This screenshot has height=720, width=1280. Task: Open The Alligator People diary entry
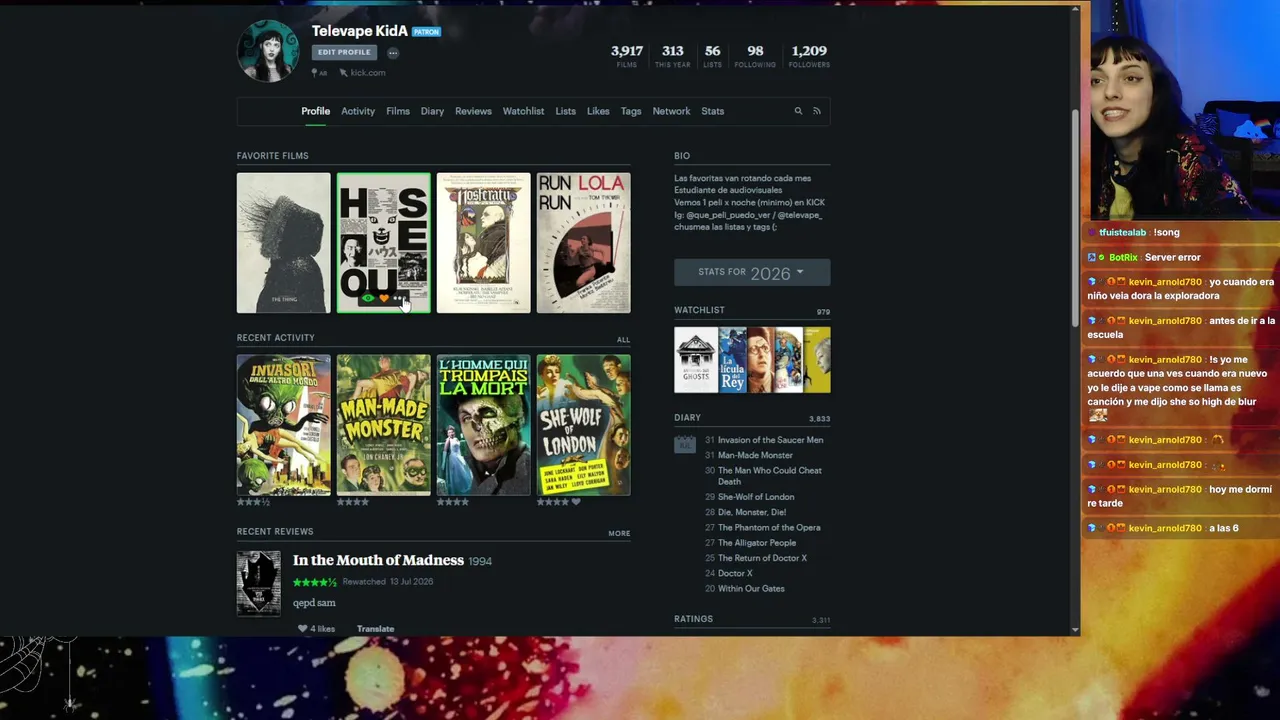point(757,543)
